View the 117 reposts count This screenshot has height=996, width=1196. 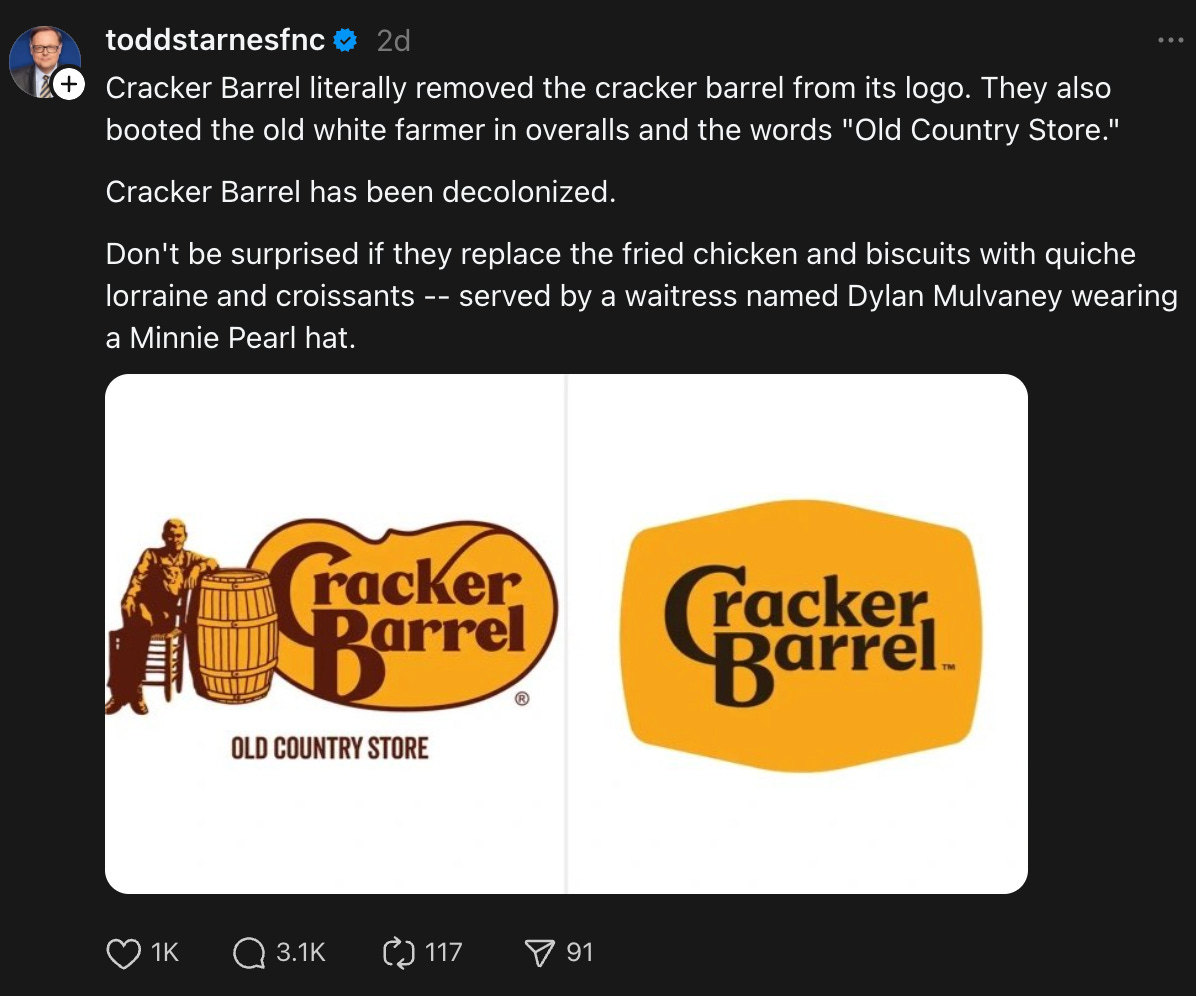(440, 953)
